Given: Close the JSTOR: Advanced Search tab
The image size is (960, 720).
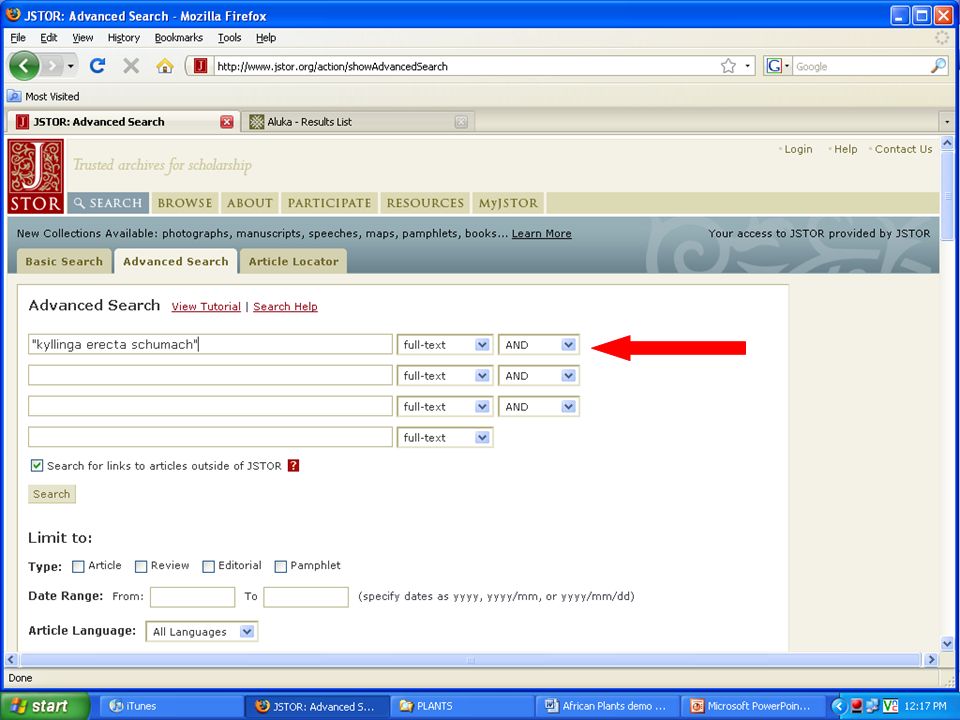Looking at the screenshot, I should [227, 122].
